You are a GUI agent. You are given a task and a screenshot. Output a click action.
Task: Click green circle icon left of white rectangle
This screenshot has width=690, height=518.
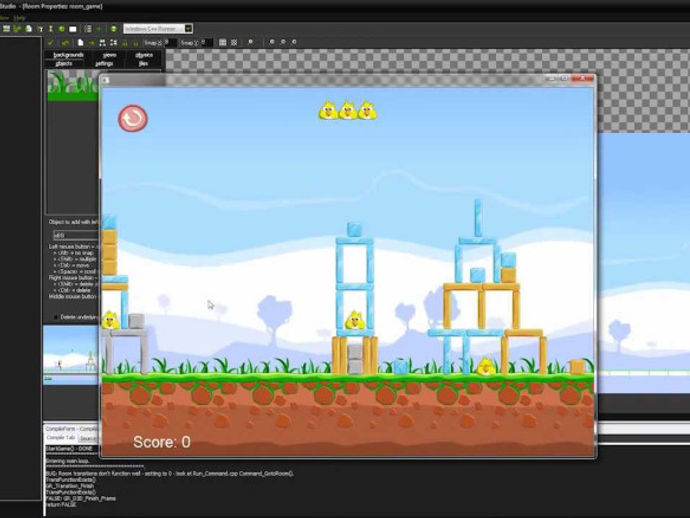pos(62,29)
